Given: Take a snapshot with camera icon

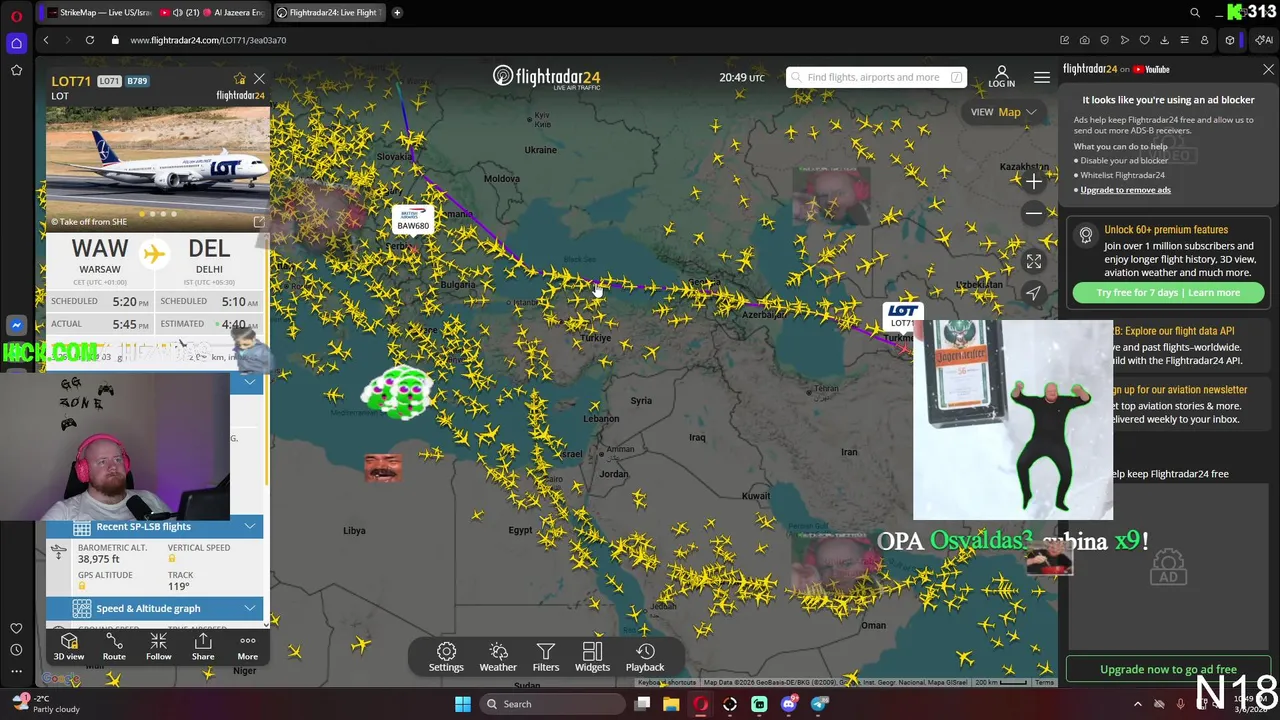Looking at the screenshot, I should pos(1084,40).
